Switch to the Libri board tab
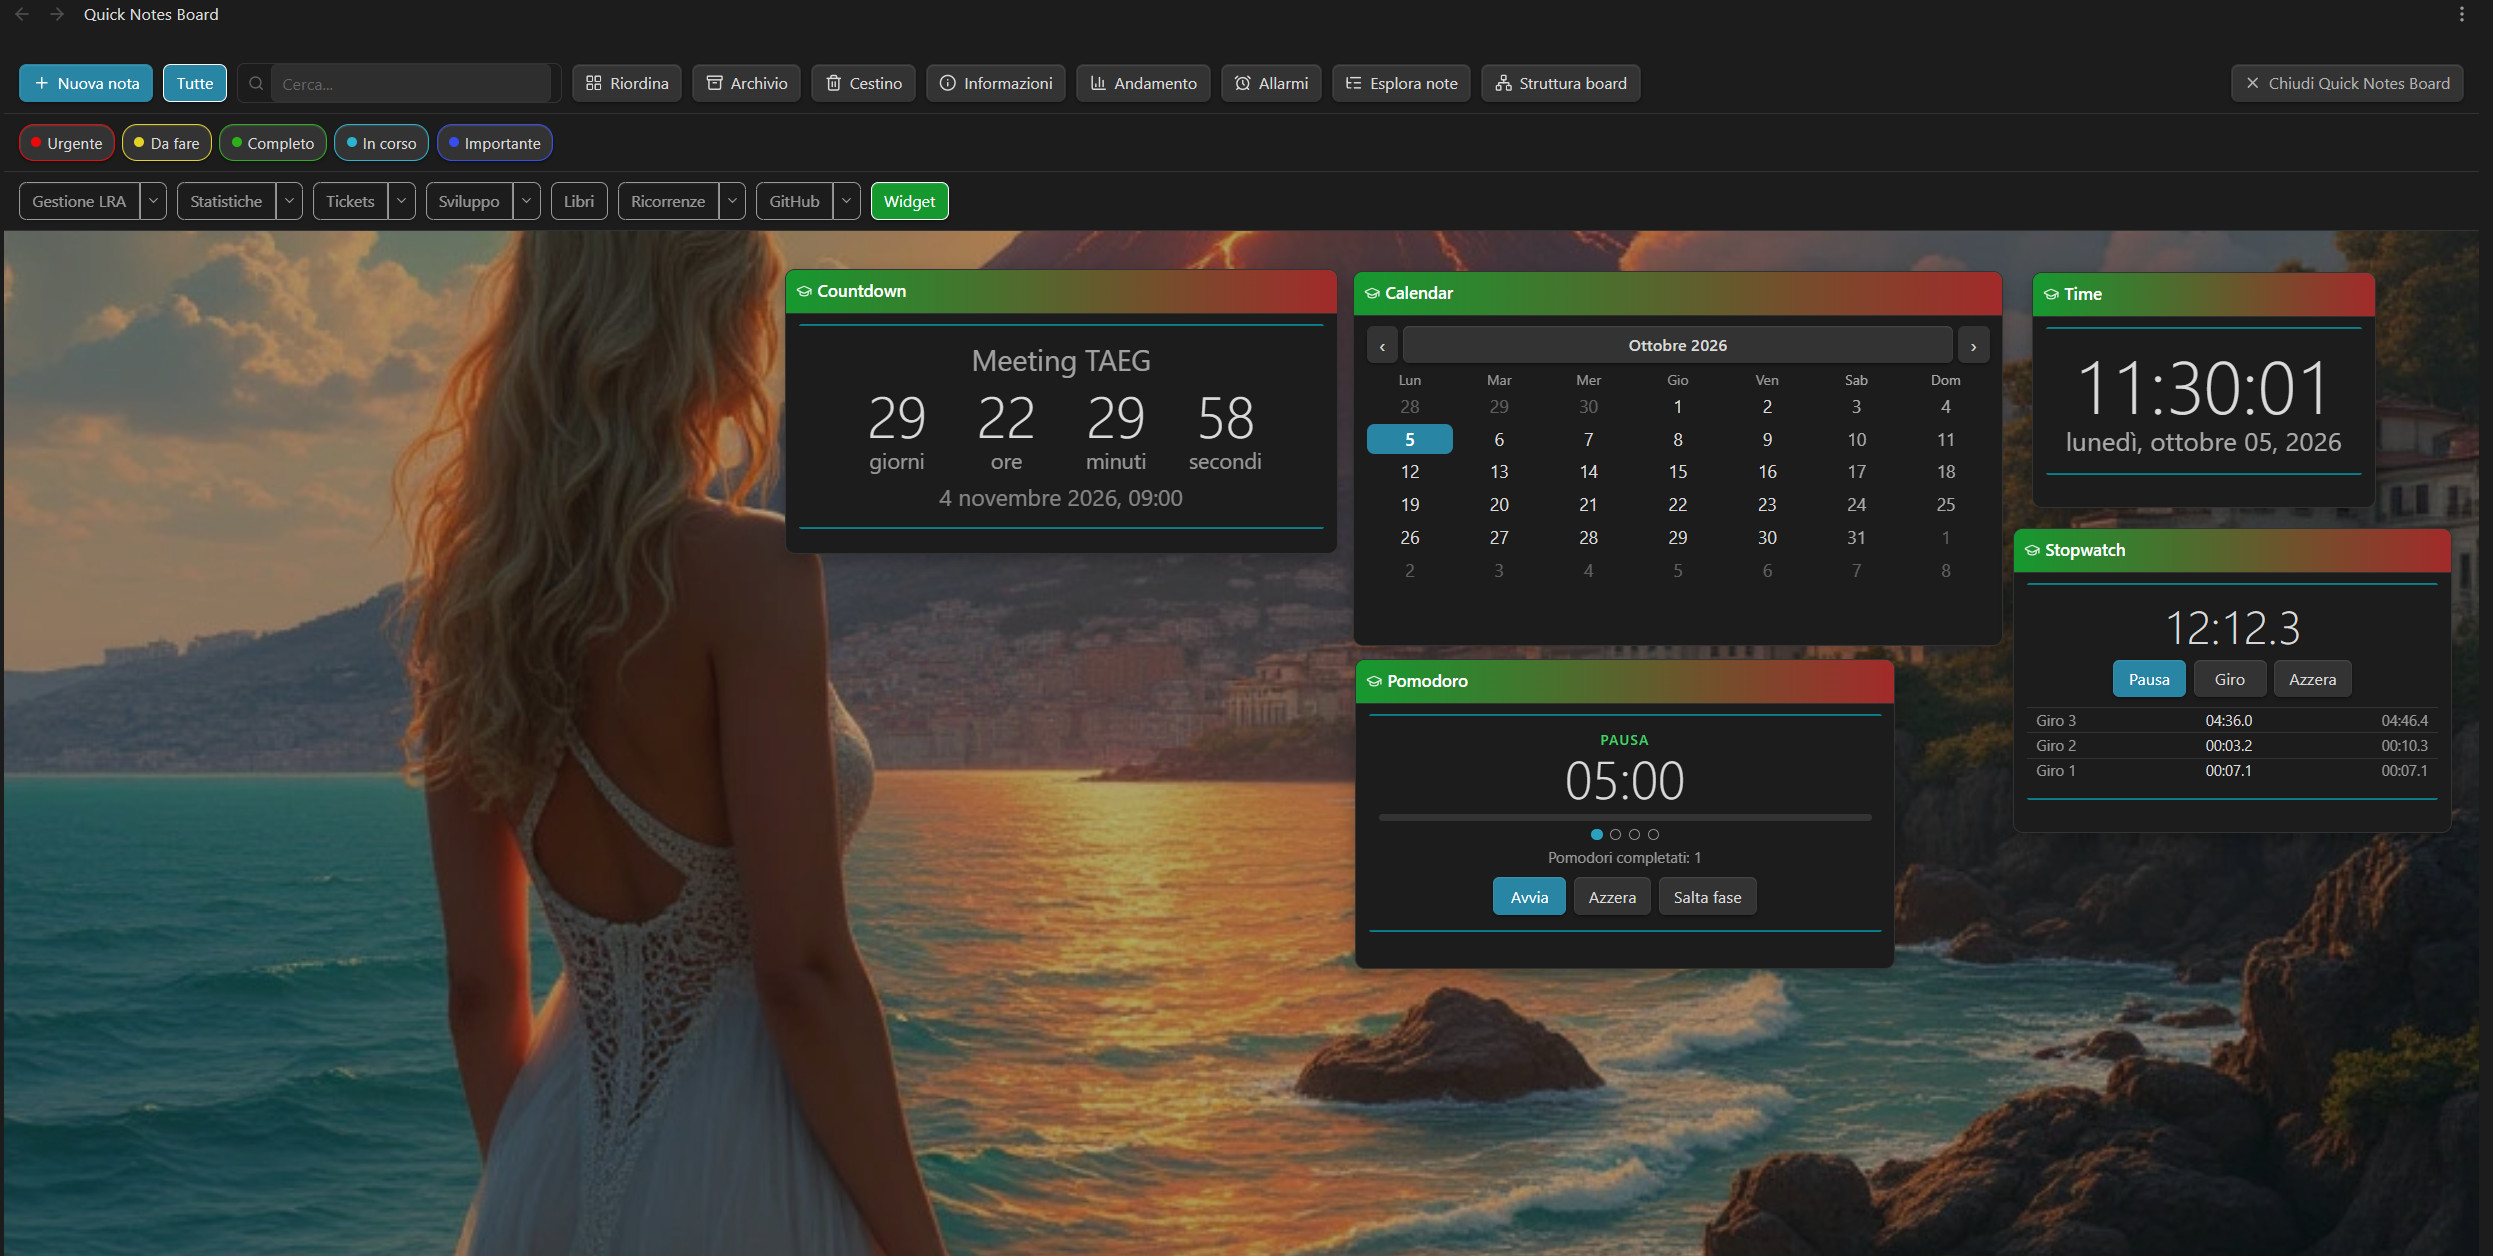 click(579, 201)
